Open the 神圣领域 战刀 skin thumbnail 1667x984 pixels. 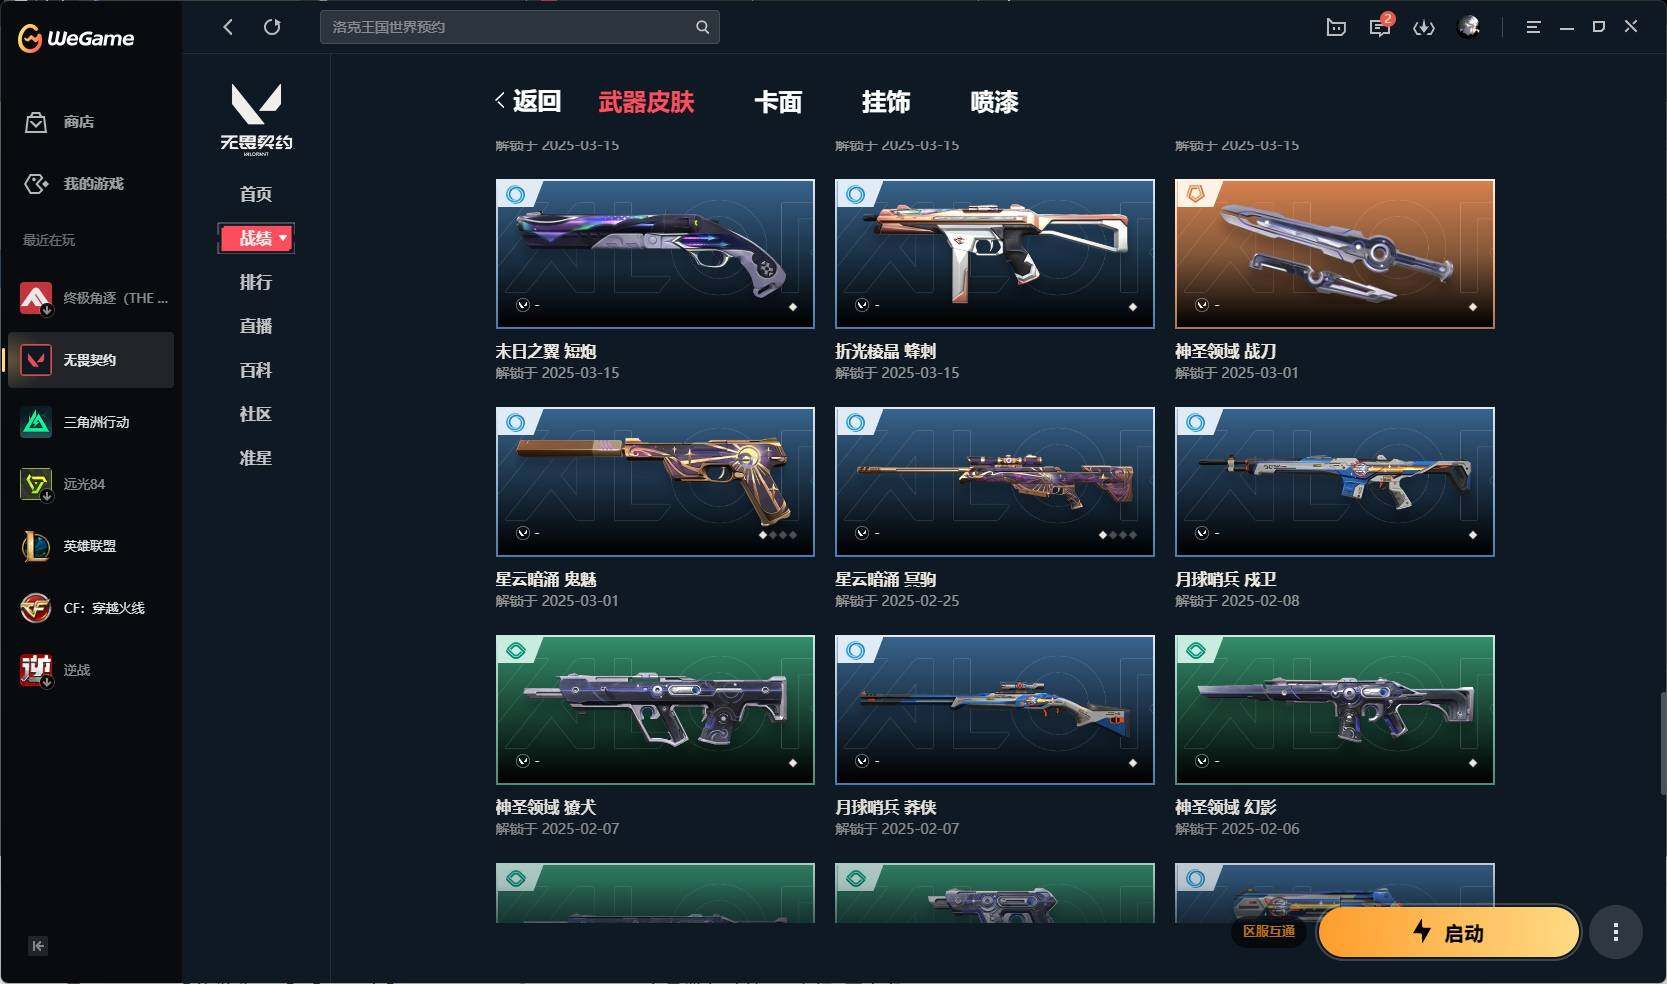(1334, 254)
